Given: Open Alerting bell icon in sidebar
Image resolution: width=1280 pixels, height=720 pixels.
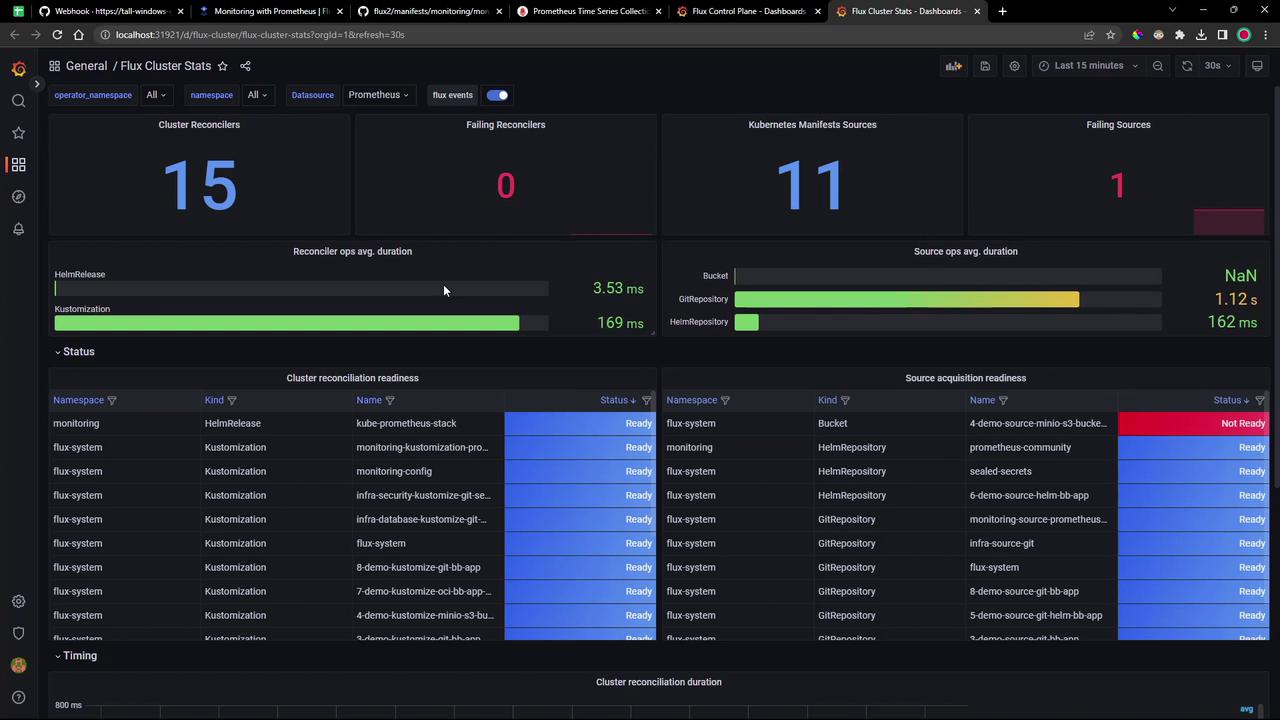Looking at the screenshot, I should pos(18,229).
